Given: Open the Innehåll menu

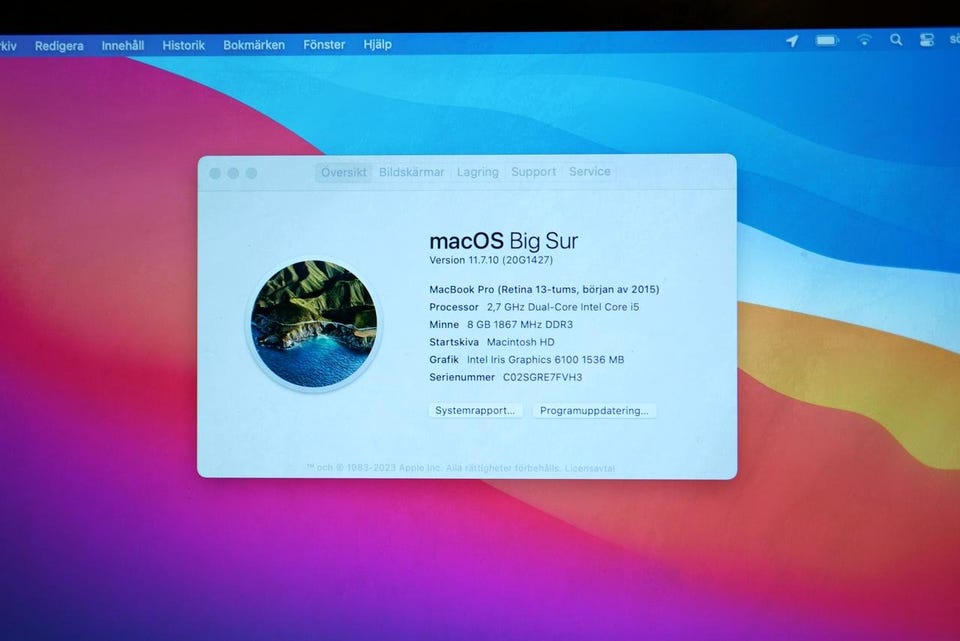Looking at the screenshot, I should (x=122, y=45).
